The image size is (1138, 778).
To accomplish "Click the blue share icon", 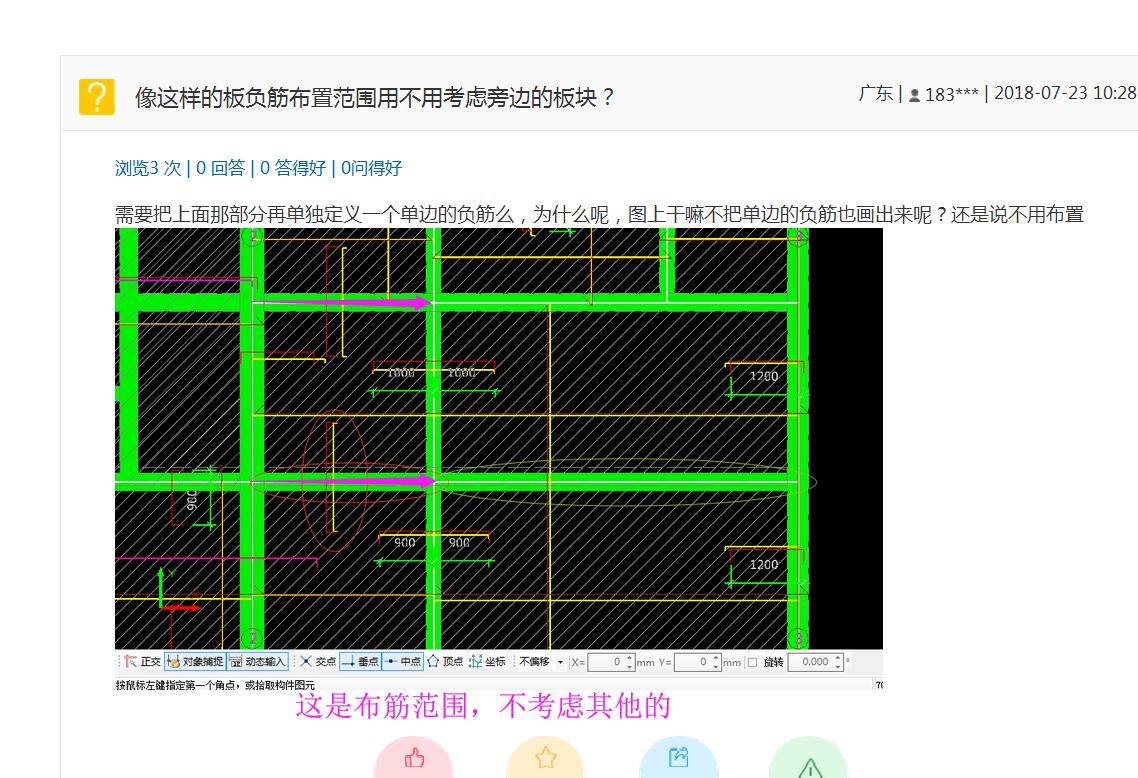I will [678, 758].
